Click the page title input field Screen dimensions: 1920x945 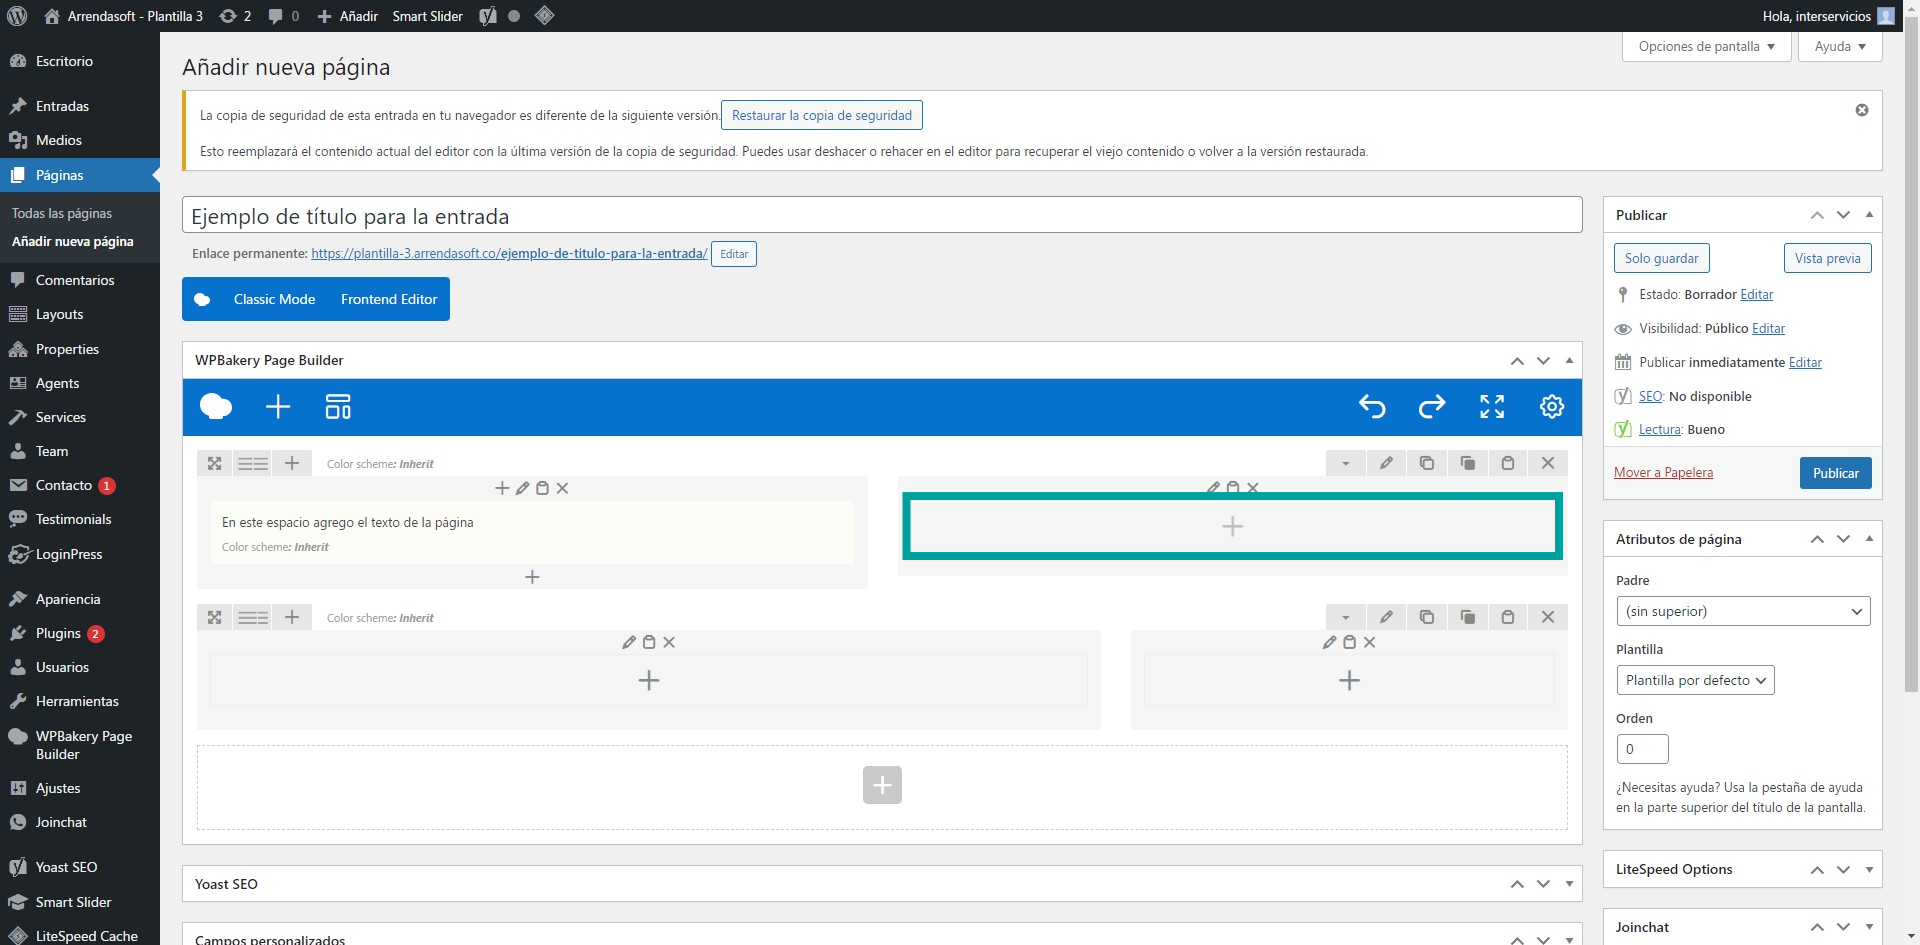click(882, 215)
